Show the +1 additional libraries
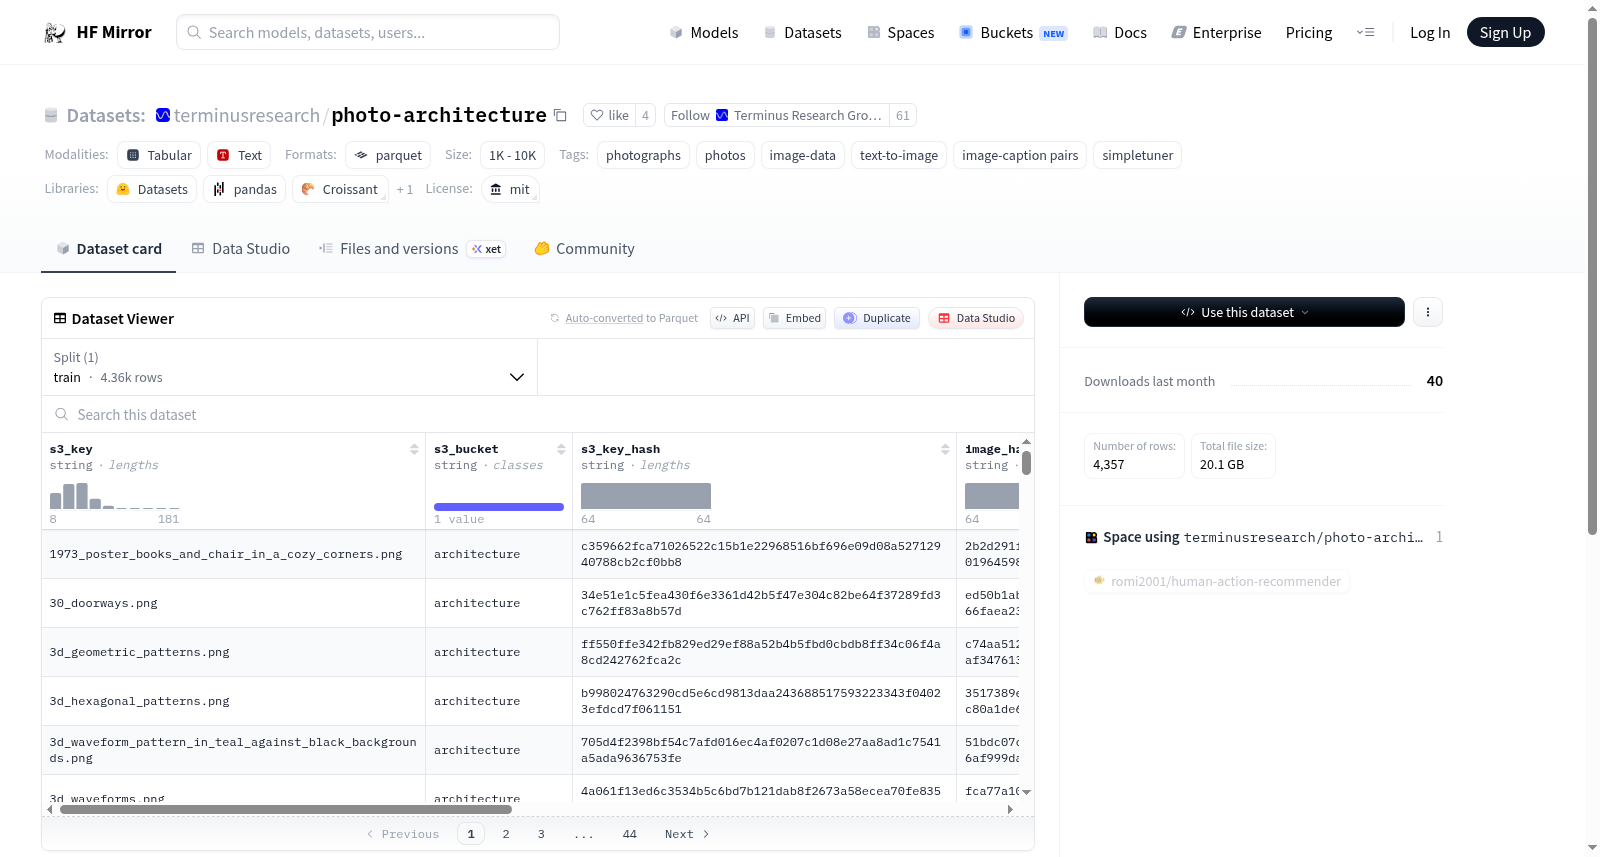The height and width of the screenshot is (857, 1600). pyautogui.click(x=405, y=190)
